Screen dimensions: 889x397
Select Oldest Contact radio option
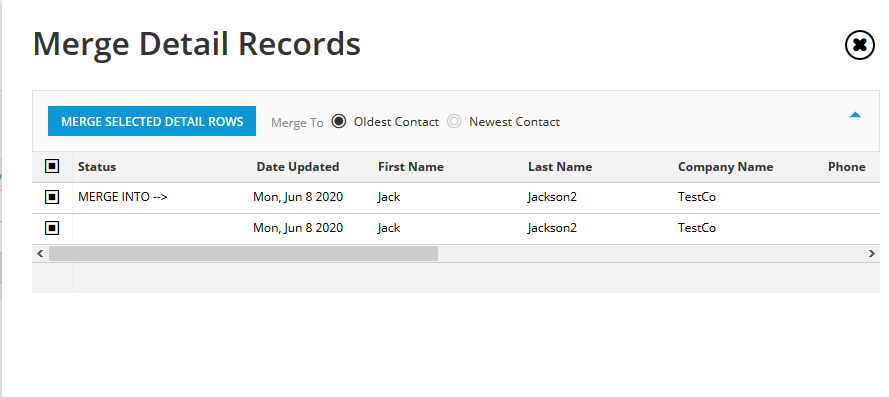[339, 121]
